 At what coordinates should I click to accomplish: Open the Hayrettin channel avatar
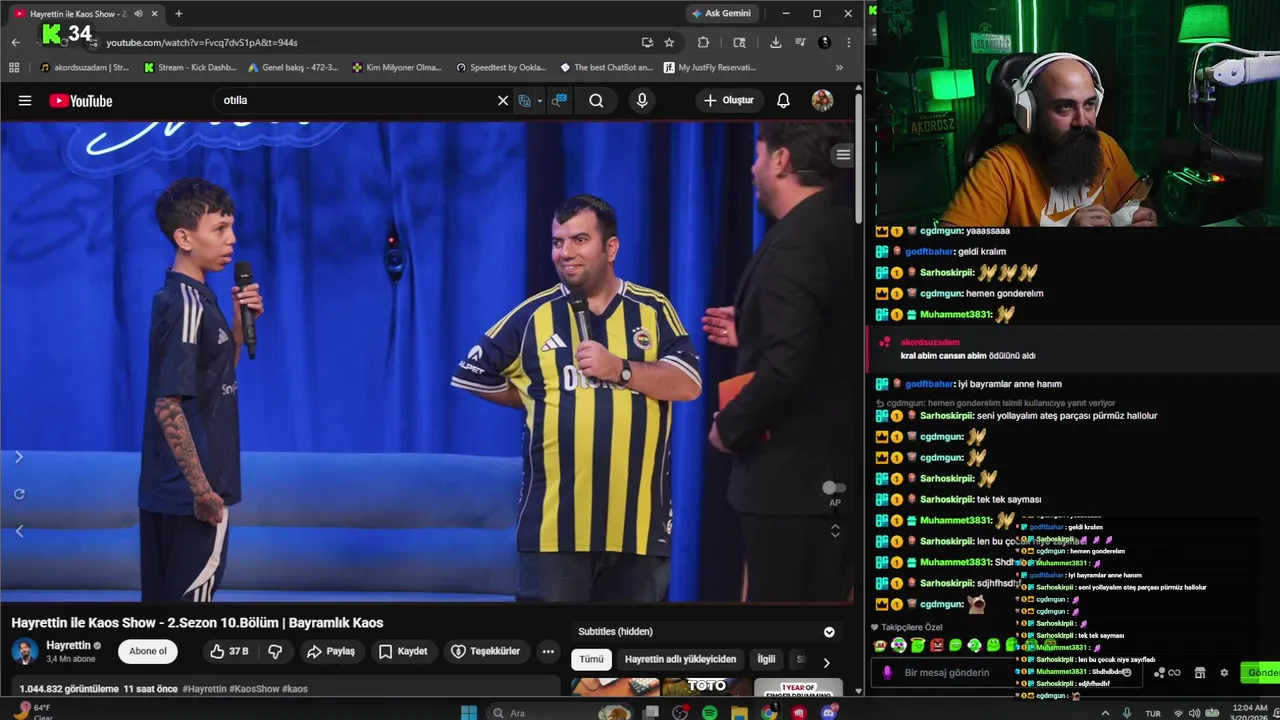[x=25, y=651]
